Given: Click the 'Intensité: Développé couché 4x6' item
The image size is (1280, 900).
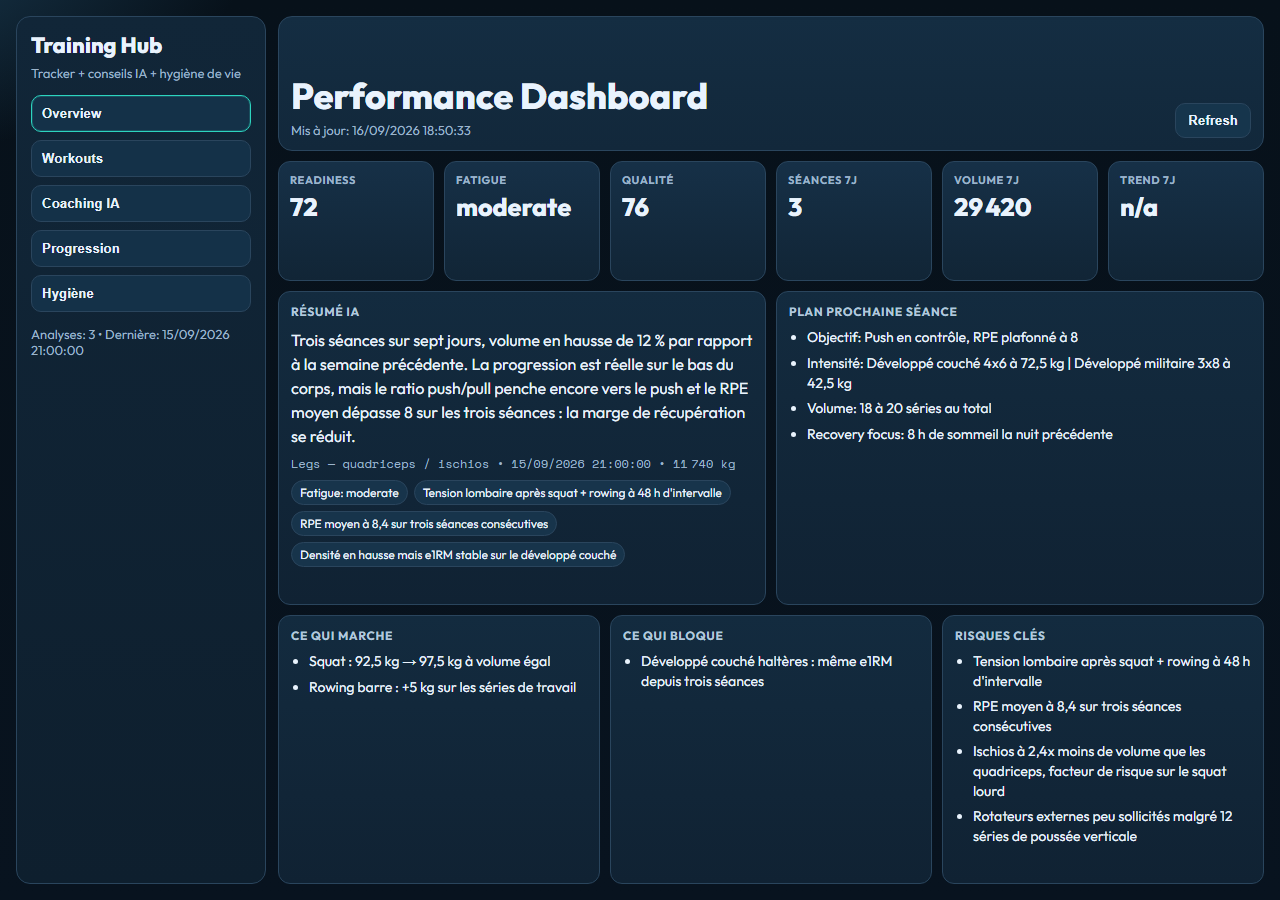Looking at the screenshot, I should click(1019, 373).
